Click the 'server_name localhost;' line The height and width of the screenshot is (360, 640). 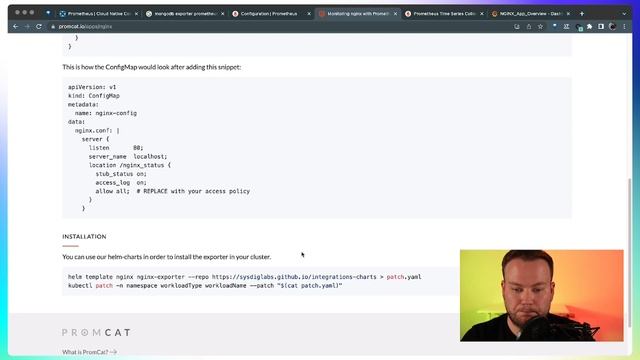(x=128, y=156)
